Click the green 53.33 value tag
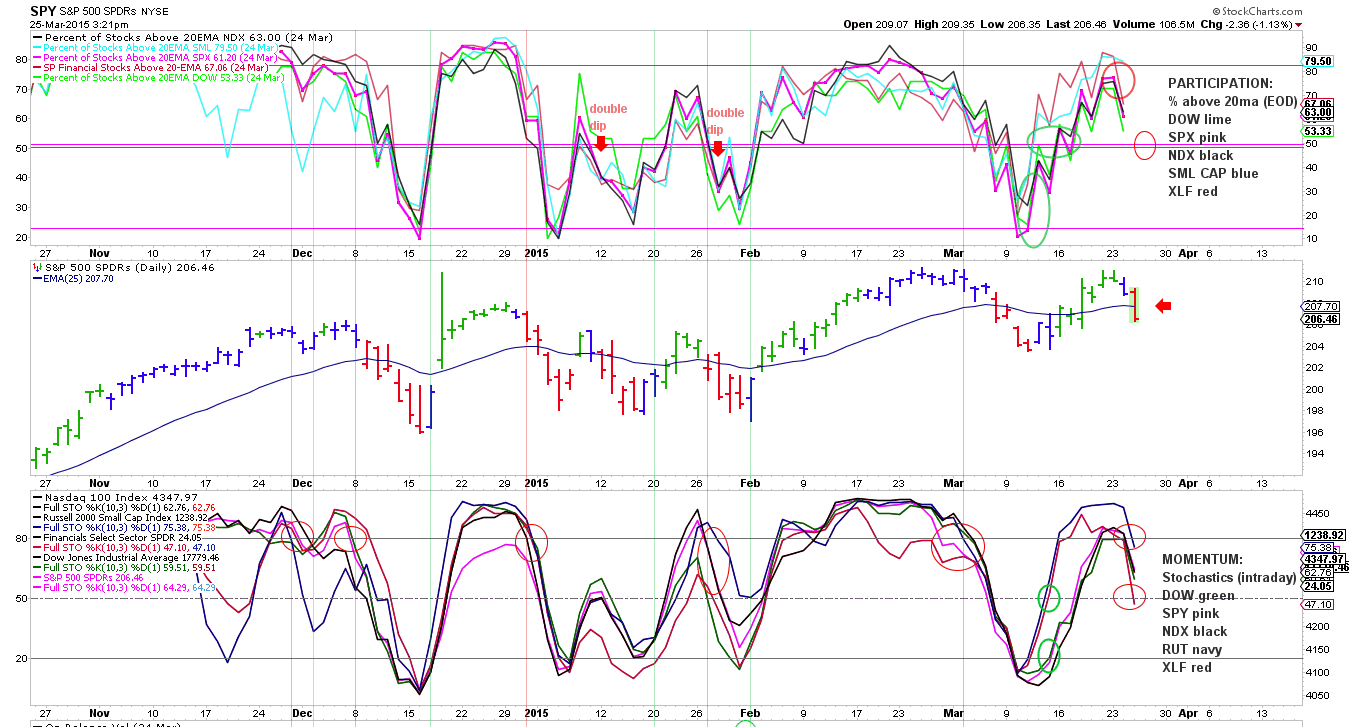 tap(1319, 131)
